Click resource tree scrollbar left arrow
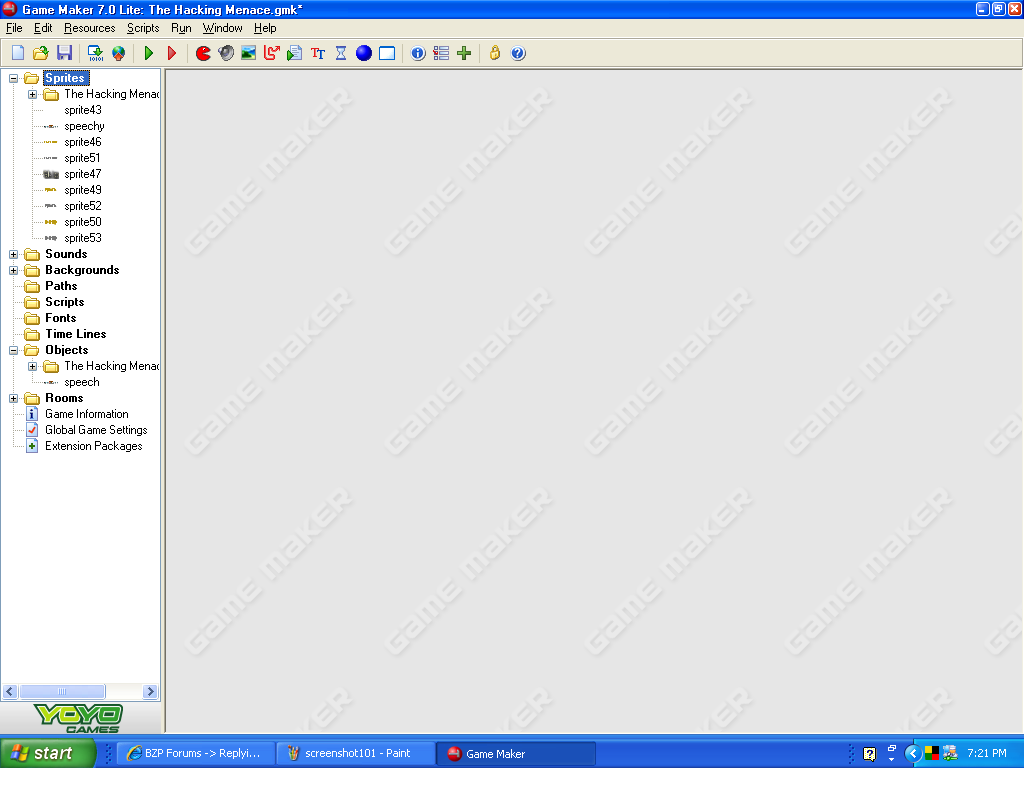 [10, 692]
